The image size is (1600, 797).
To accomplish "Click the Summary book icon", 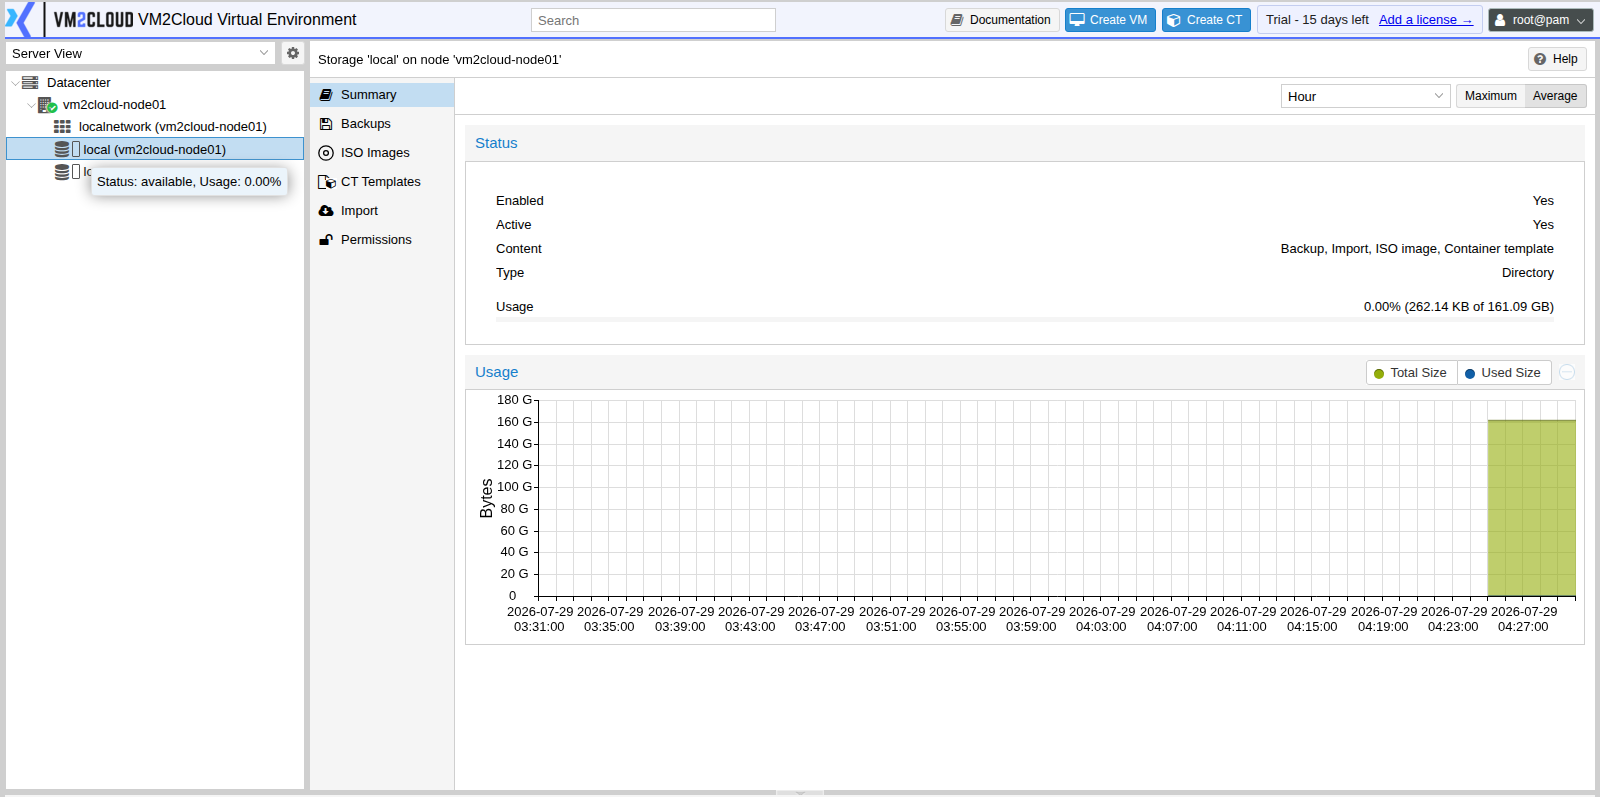I will pos(326,95).
